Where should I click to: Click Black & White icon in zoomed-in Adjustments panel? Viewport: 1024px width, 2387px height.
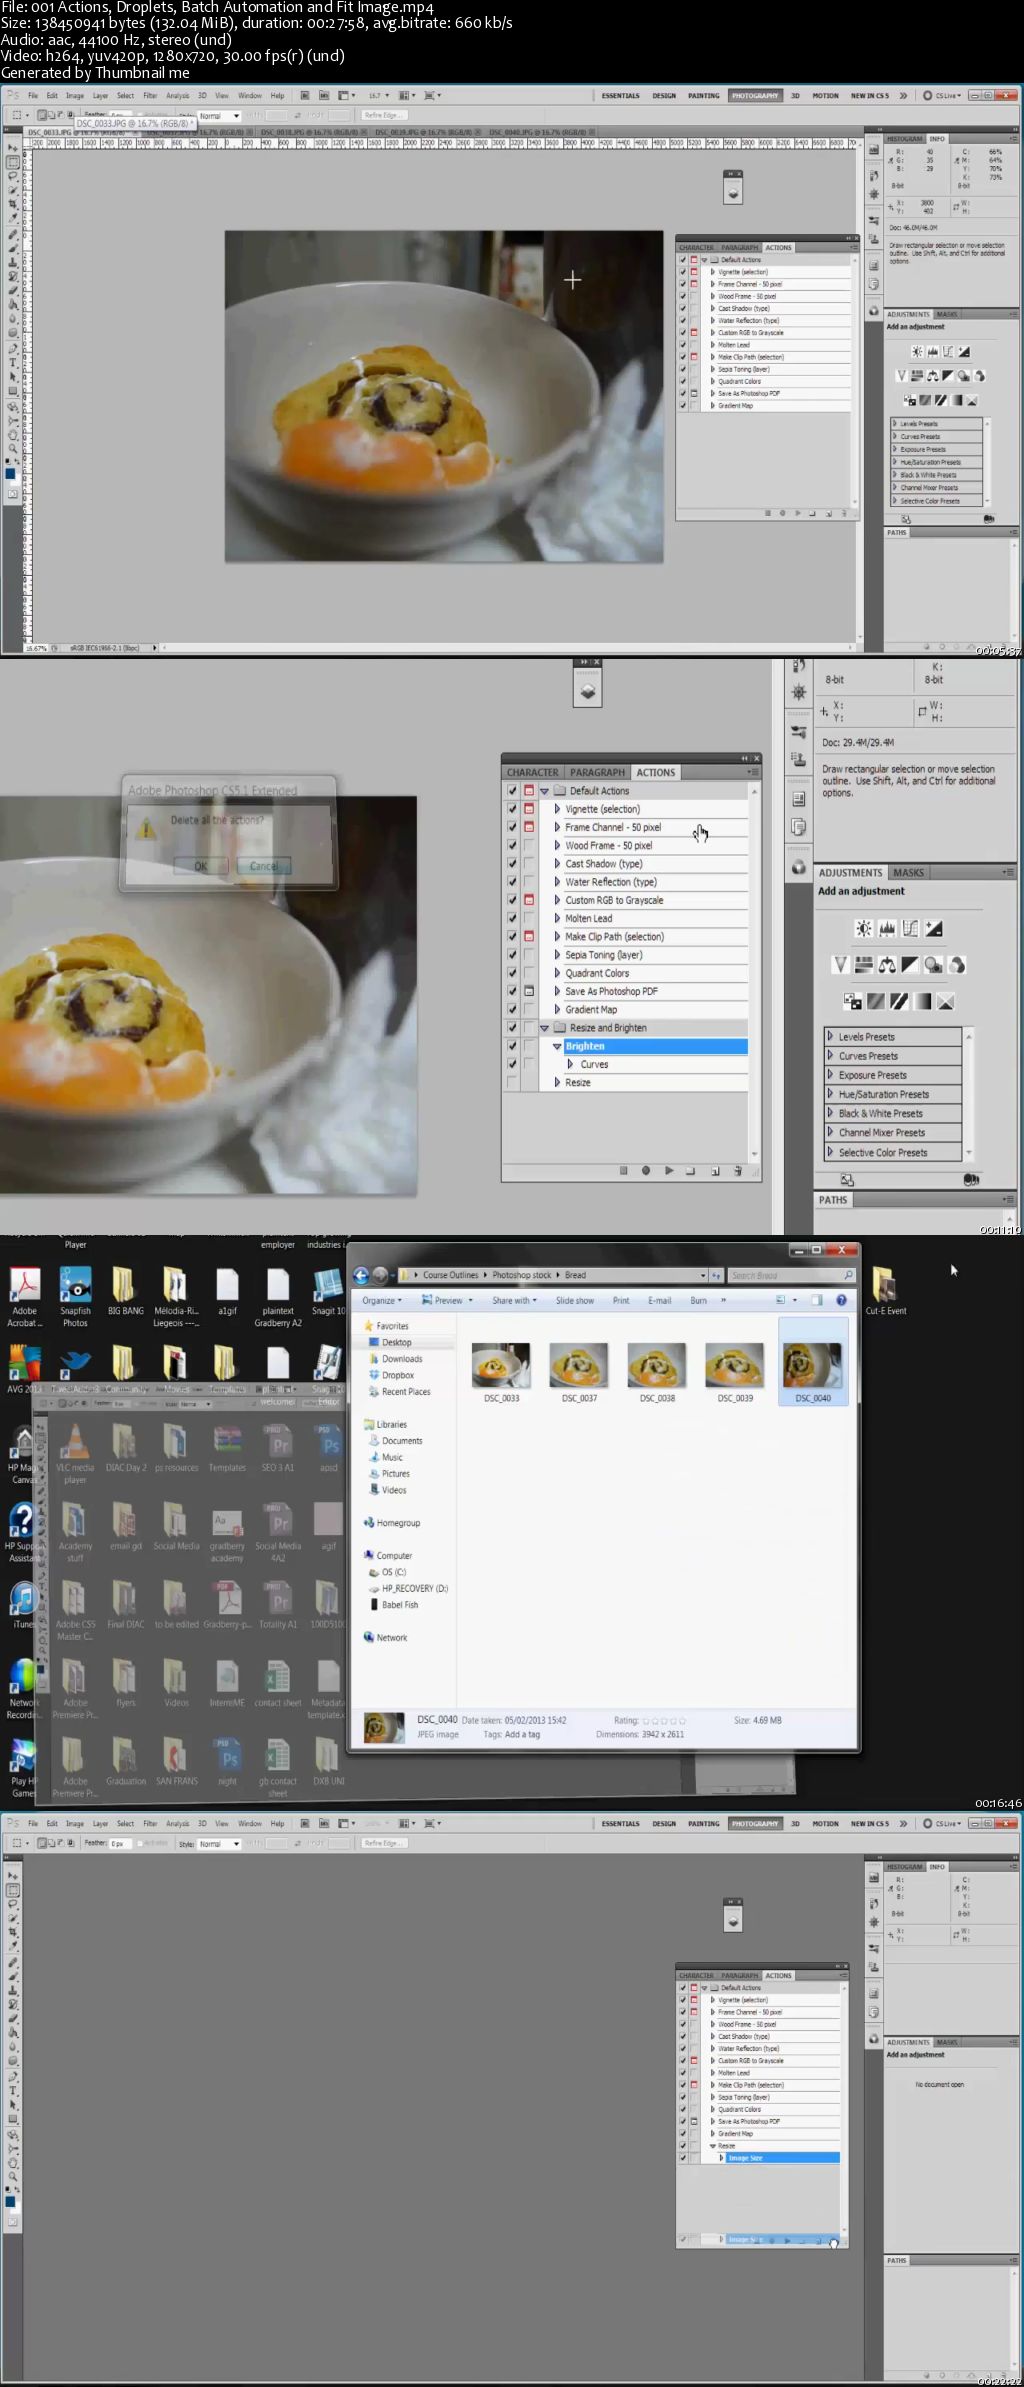(910, 965)
